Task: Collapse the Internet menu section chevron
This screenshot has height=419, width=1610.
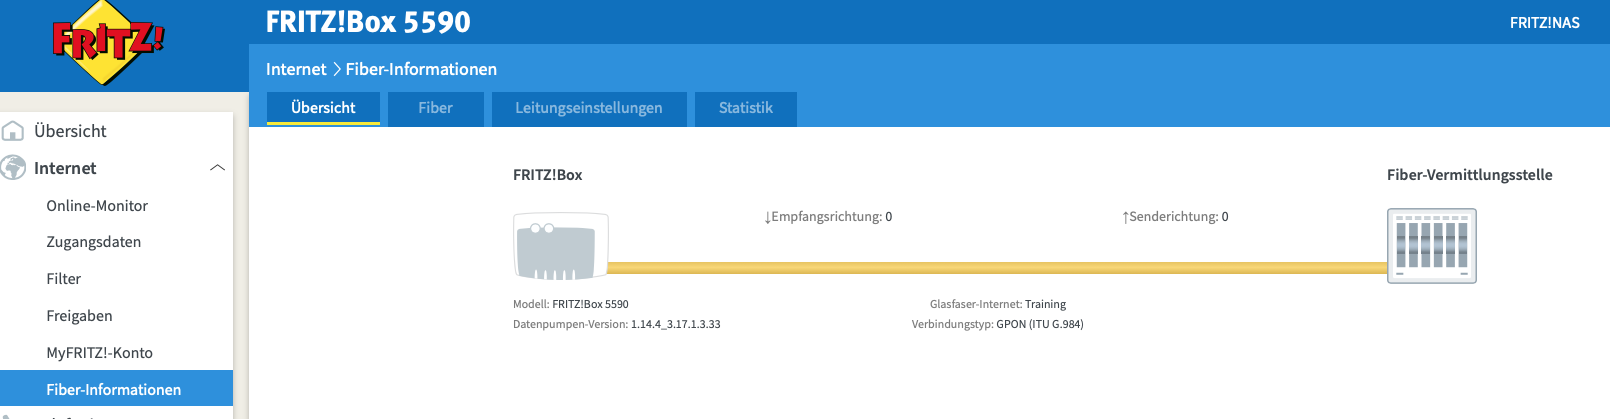Action: [x=217, y=168]
